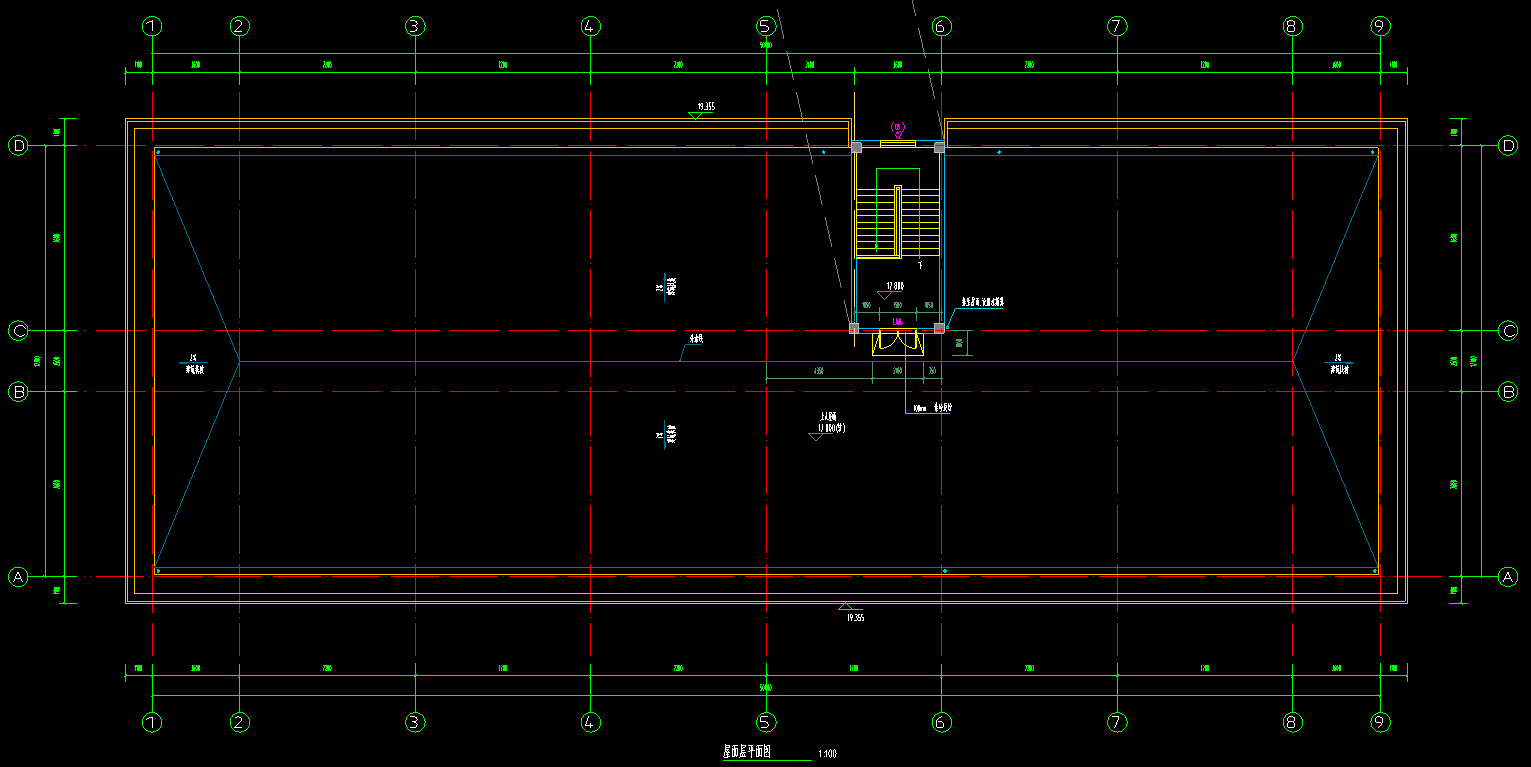The image size is (1531, 767).
Task: Select the right-side axis bubble labeled B
Action: [x=1508, y=392]
